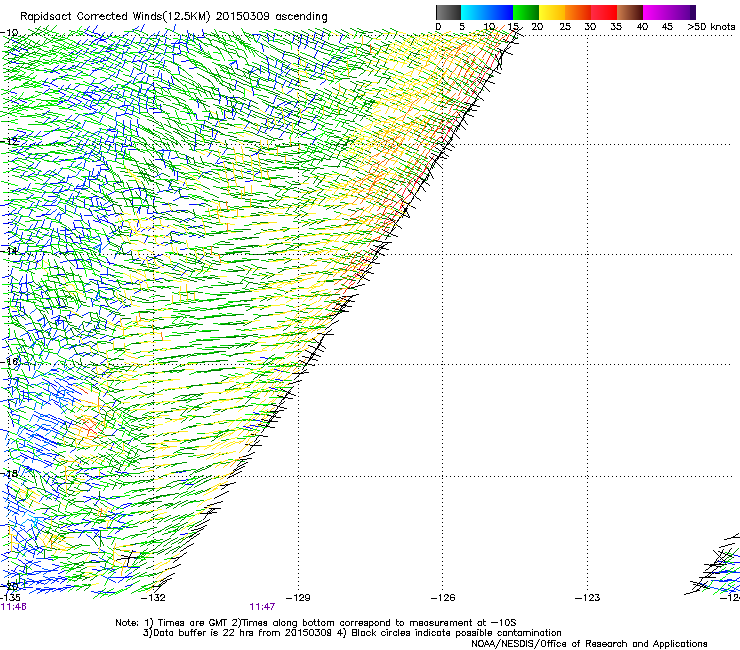Viewport: 740px width, 650px height.
Task: Click the note 'Data buffer is 22 hrs'
Action: 202,633
